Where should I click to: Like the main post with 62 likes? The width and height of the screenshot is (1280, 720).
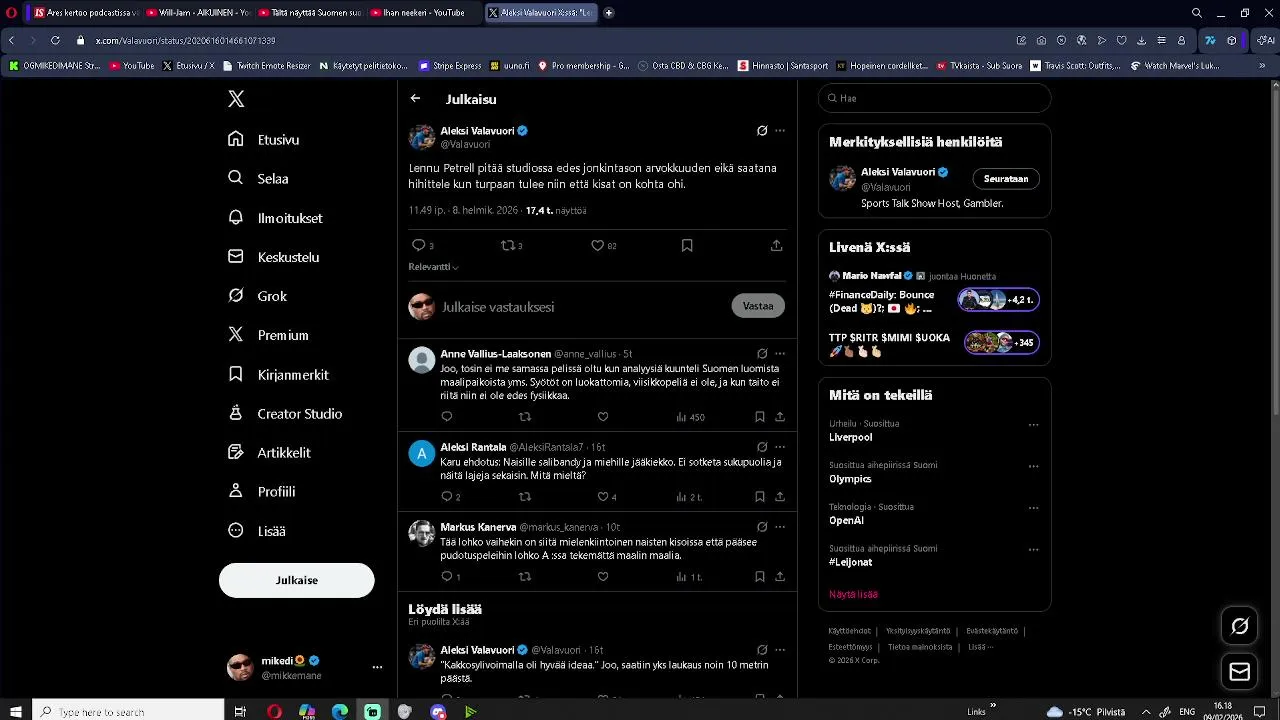[x=597, y=245]
